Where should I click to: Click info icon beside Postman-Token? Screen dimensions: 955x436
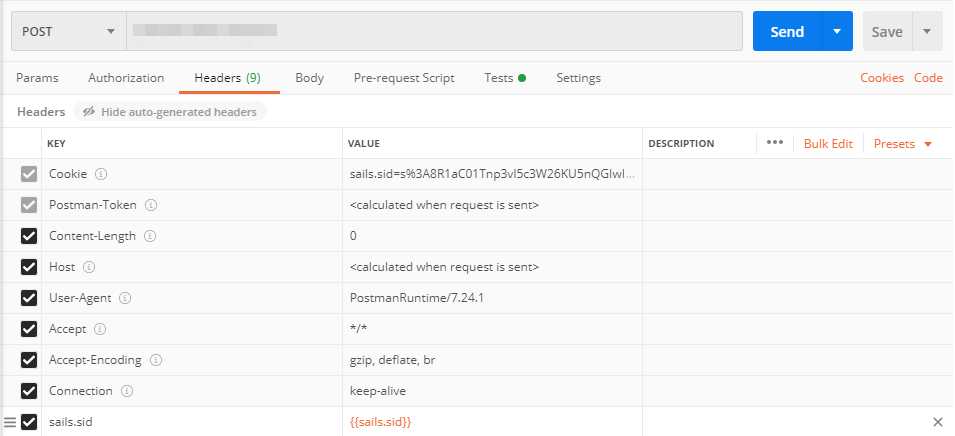pos(151,205)
